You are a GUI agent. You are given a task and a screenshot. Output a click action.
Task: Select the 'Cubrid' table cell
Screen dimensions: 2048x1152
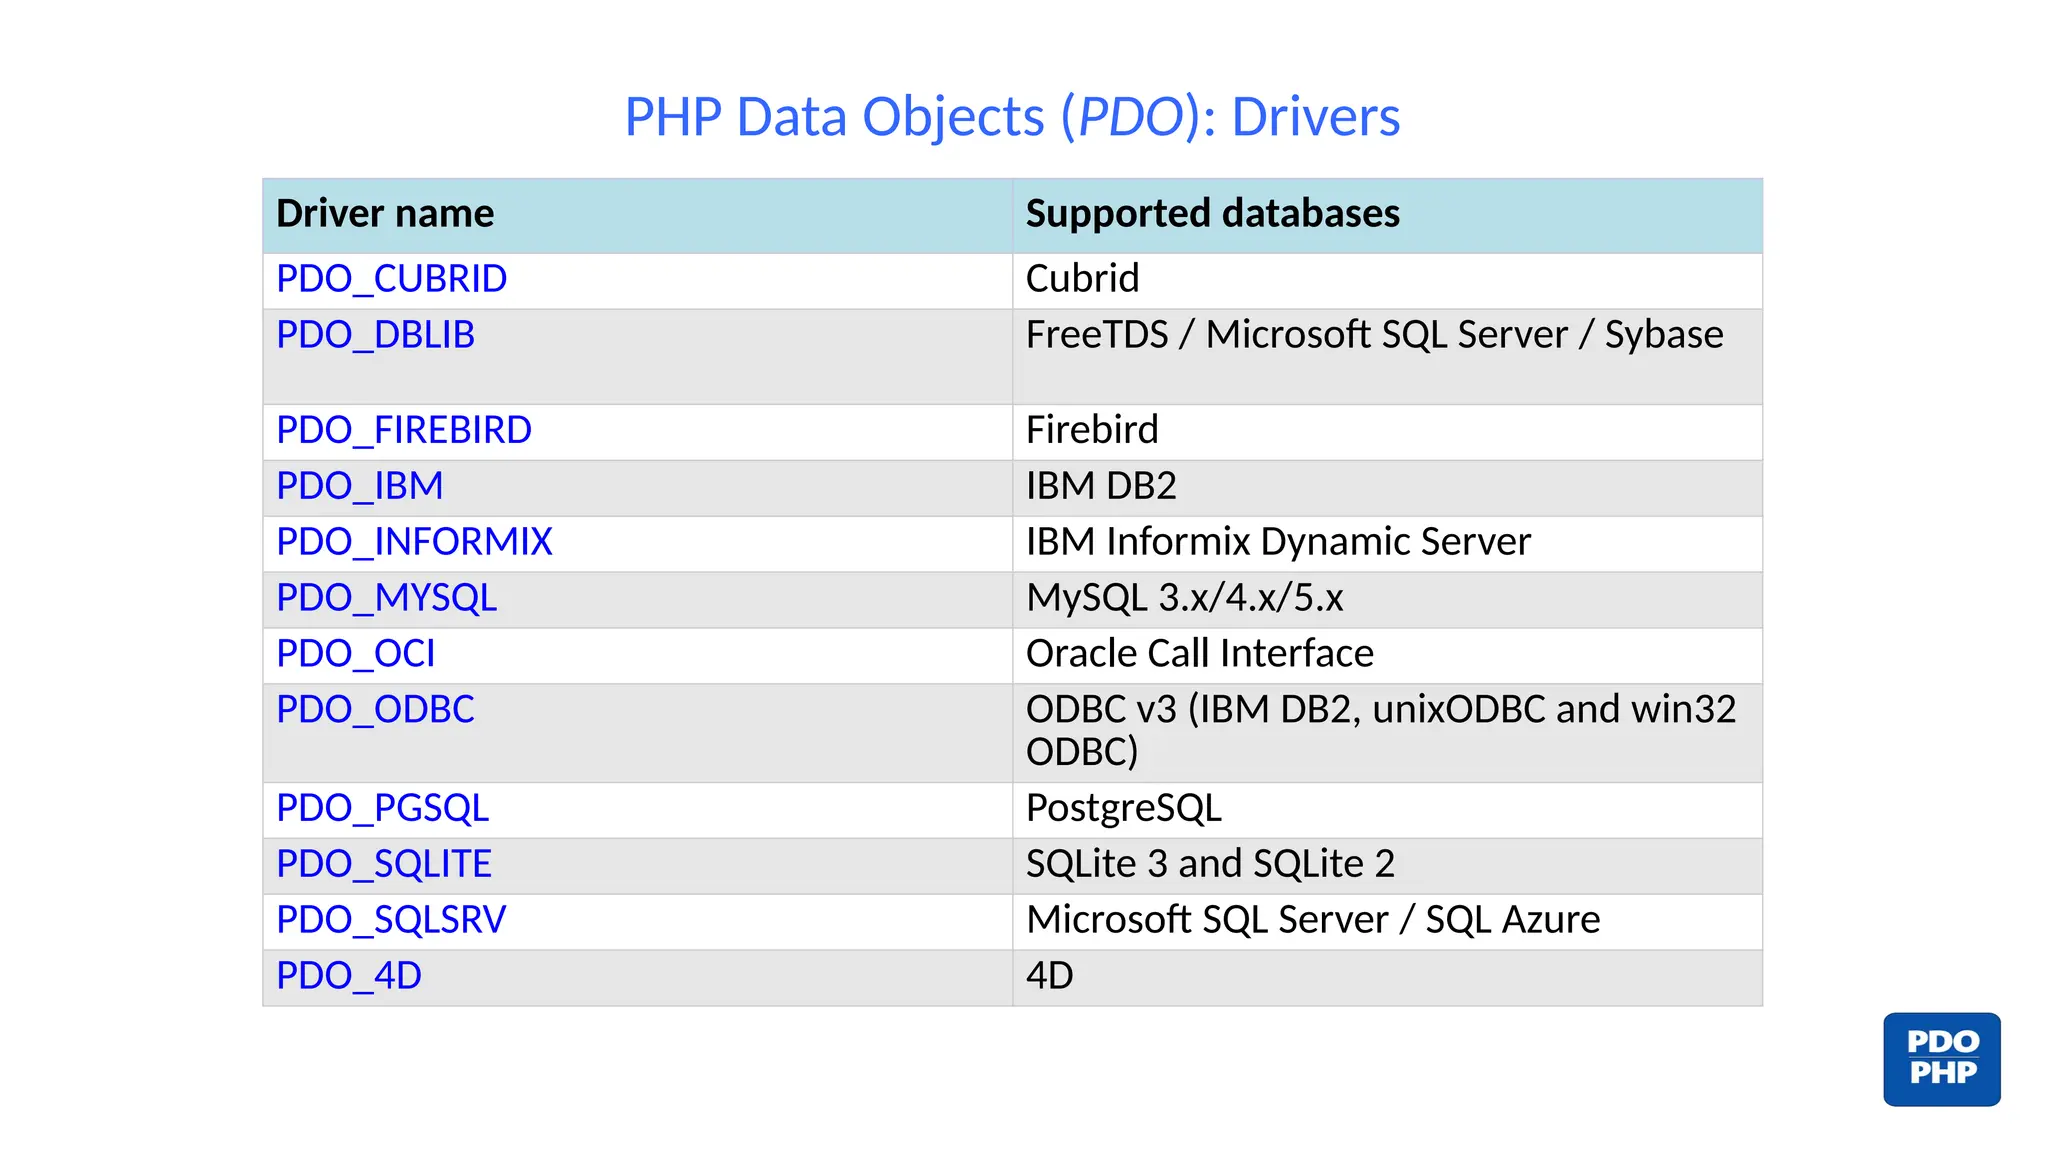pos(1387,280)
